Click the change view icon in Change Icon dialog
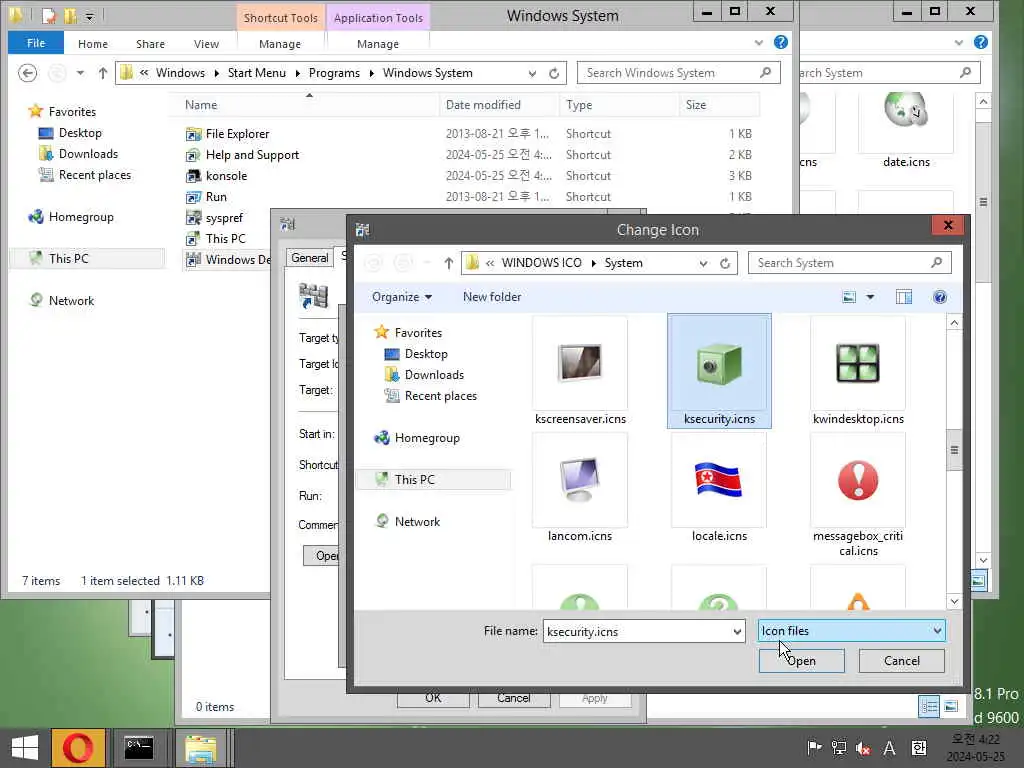The image size is (1024, 768). coord(849,297)
